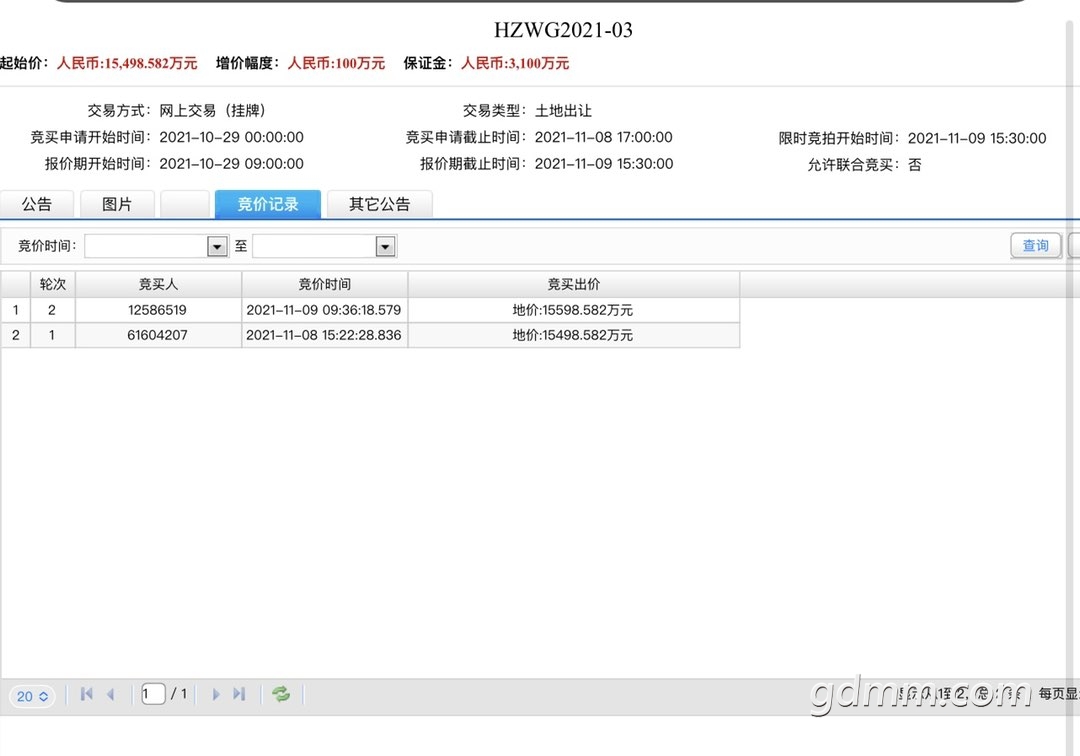Image resolution: width=1080 pixels, height=756 pixels.
Task: Refresh the bid record list
Action: point(281,694)
